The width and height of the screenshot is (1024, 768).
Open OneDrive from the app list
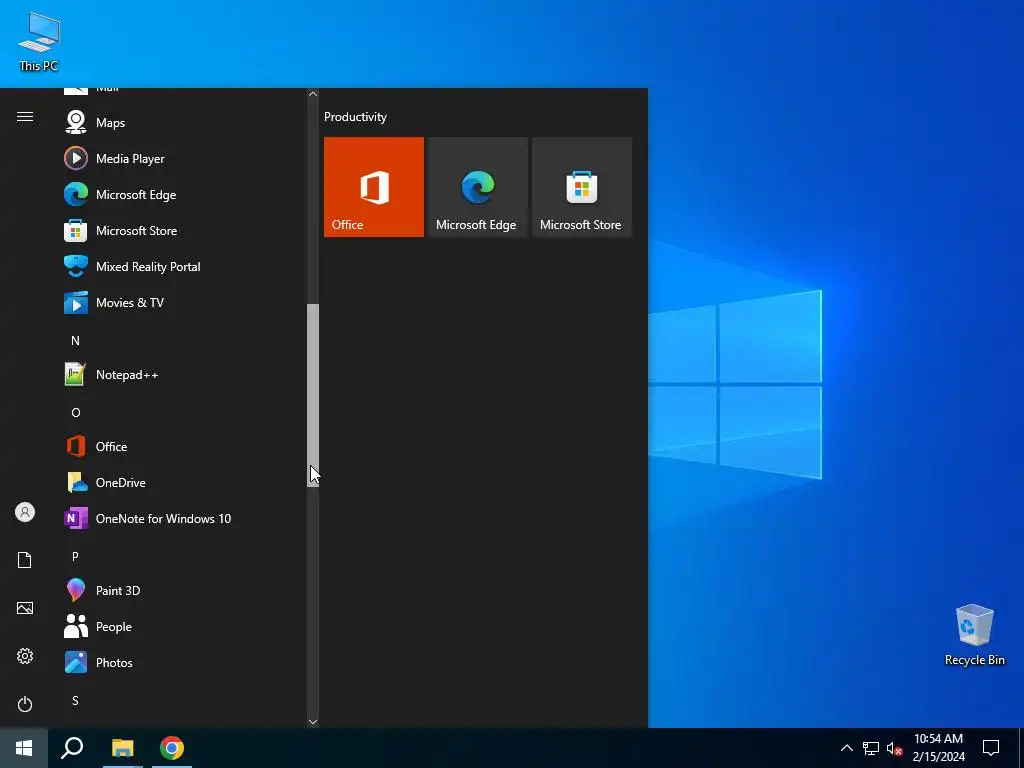point(183,483)
